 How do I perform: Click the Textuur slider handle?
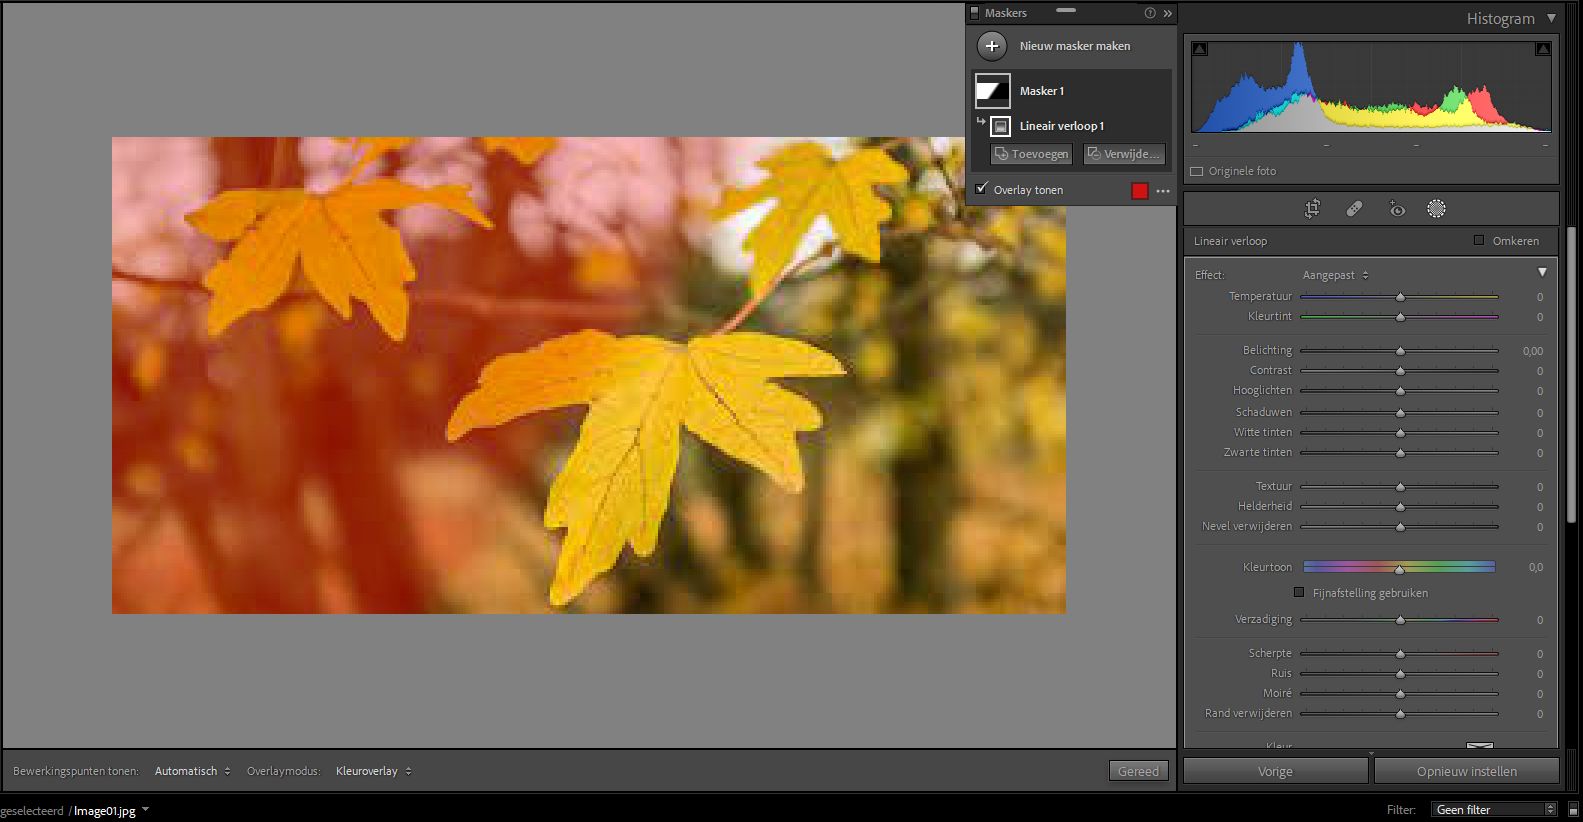pos(1400,487)
